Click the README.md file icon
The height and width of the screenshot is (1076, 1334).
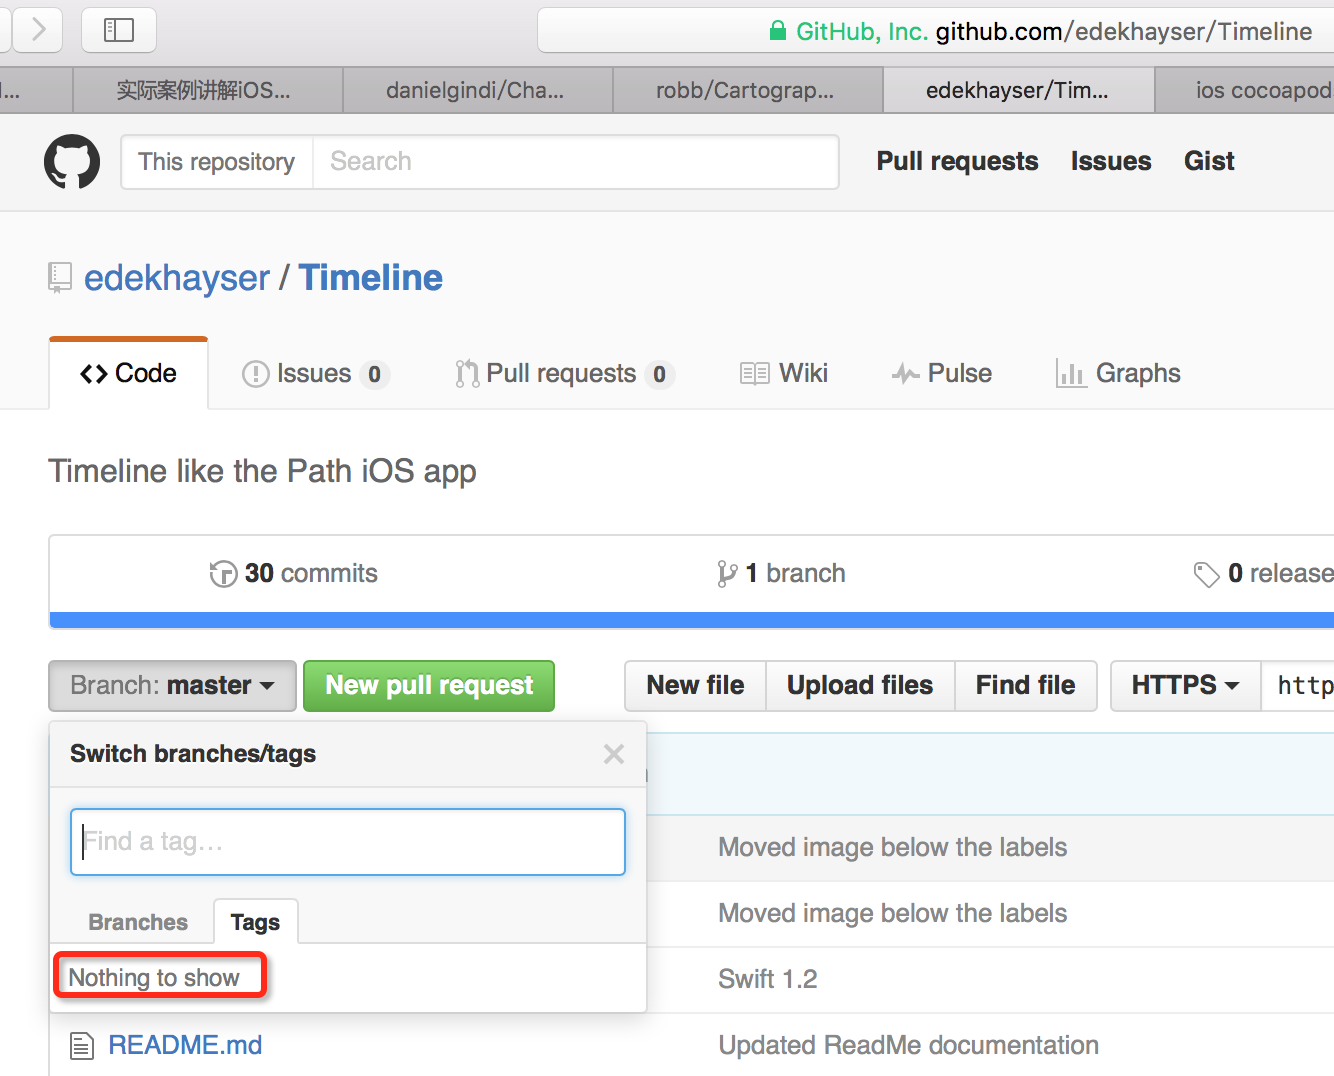click(x=82, y=1046)
